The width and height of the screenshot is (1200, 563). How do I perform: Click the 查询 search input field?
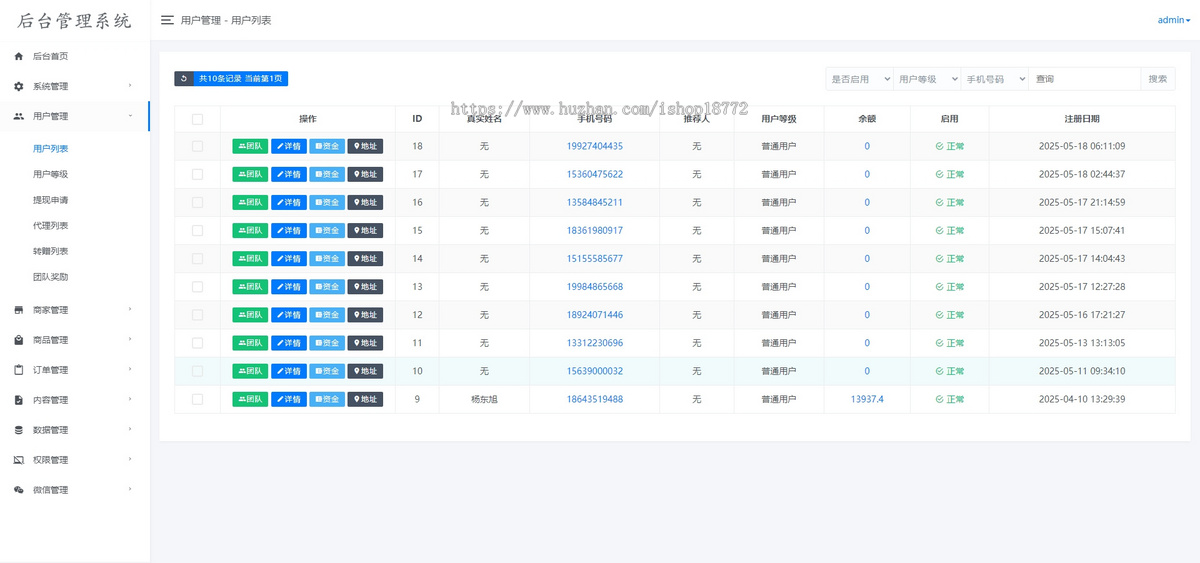[x=1085, y=79]
